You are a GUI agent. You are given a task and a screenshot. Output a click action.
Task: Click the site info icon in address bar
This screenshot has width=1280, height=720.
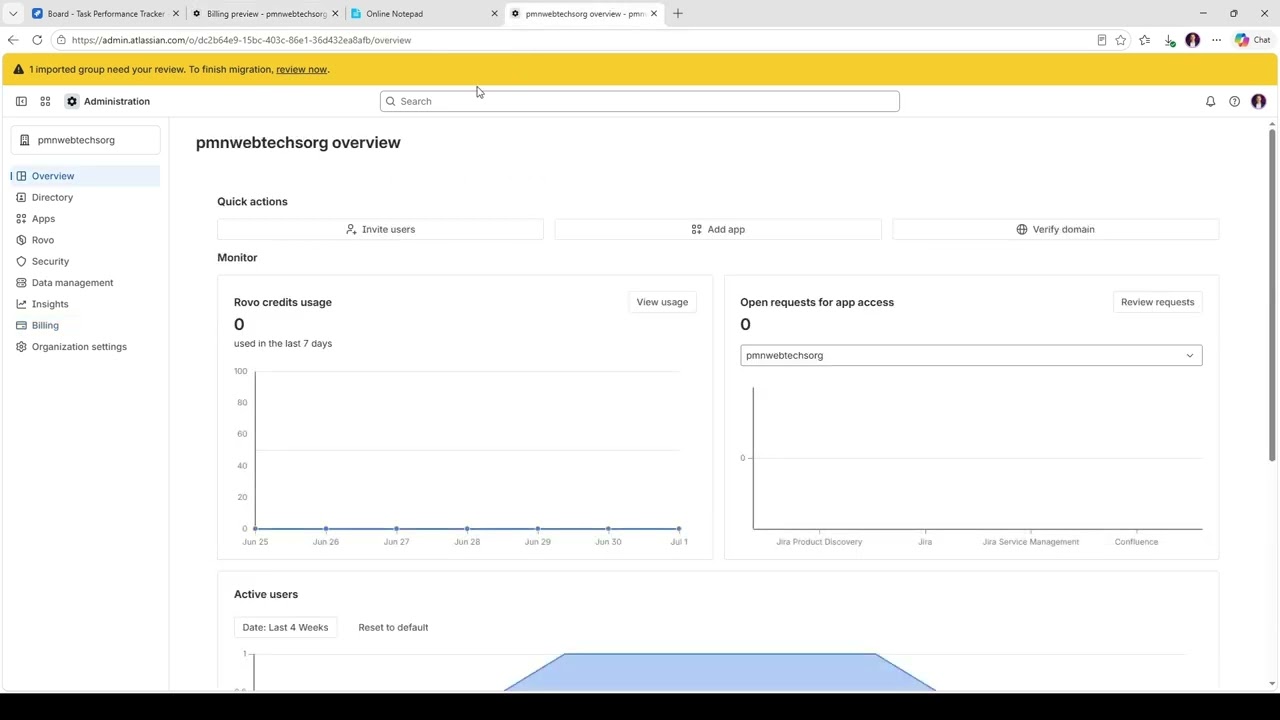tap(61, 40)
